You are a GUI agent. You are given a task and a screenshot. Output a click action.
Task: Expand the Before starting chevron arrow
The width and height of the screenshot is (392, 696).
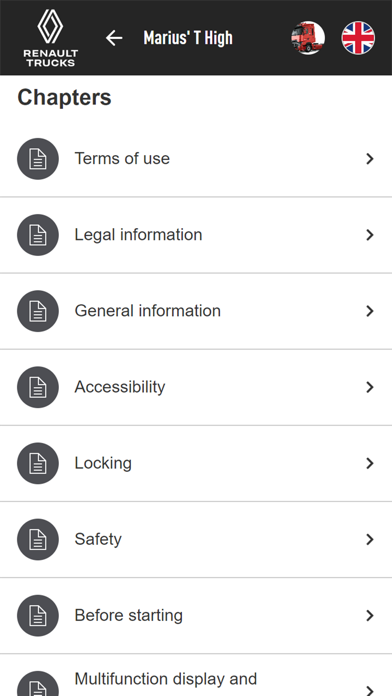tap(370, 616)
